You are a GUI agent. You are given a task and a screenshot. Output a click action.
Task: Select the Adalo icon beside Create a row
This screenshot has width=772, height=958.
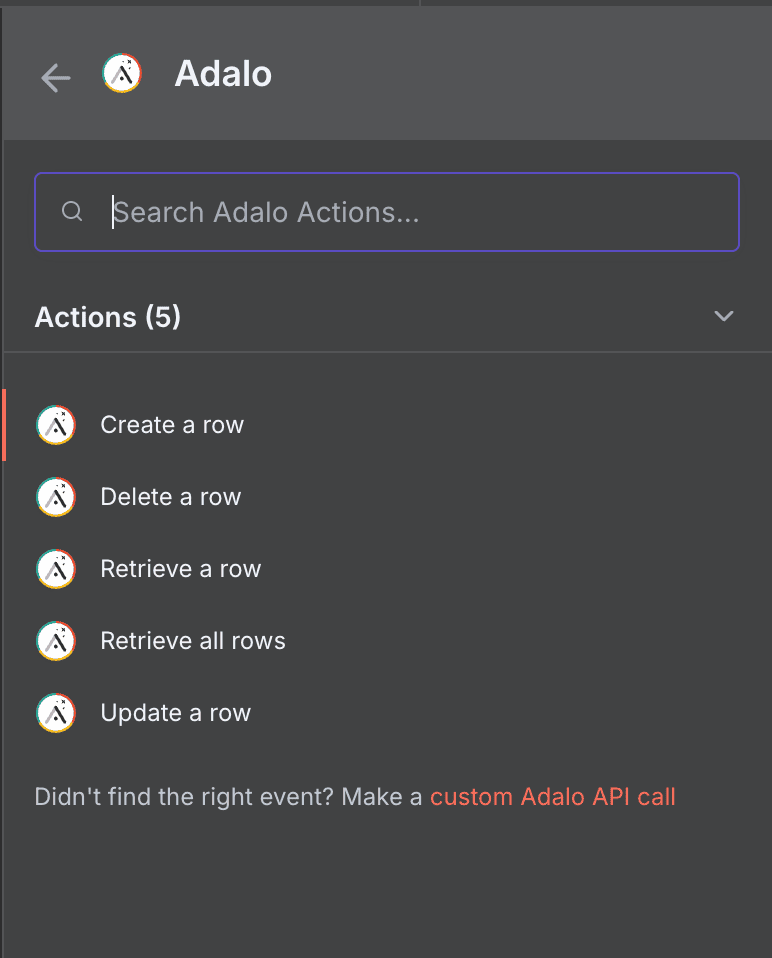(x=55, y=424)
